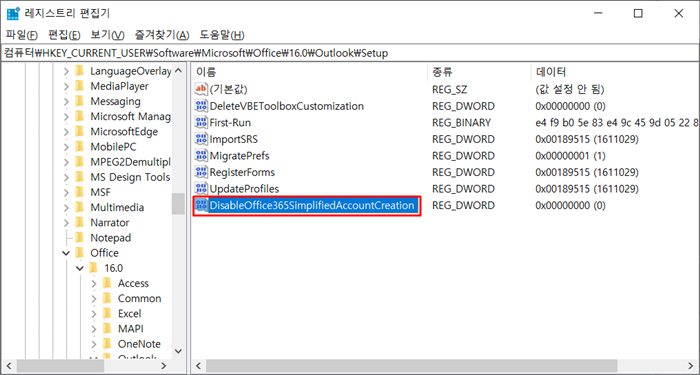Viewport: 700px width, 375px height.
Task: Click the 0x00000001 (1) data cell
Action: coord(571,156)
